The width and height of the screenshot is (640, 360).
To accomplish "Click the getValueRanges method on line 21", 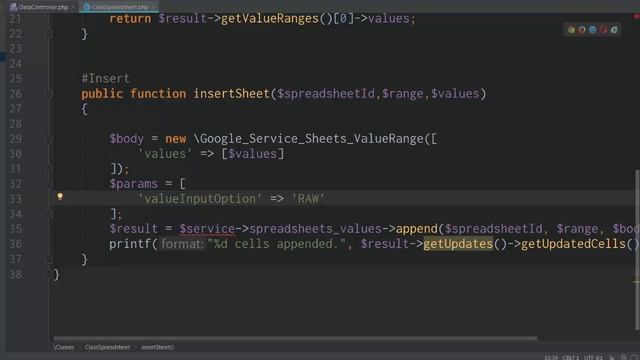I will coord(270,19).
